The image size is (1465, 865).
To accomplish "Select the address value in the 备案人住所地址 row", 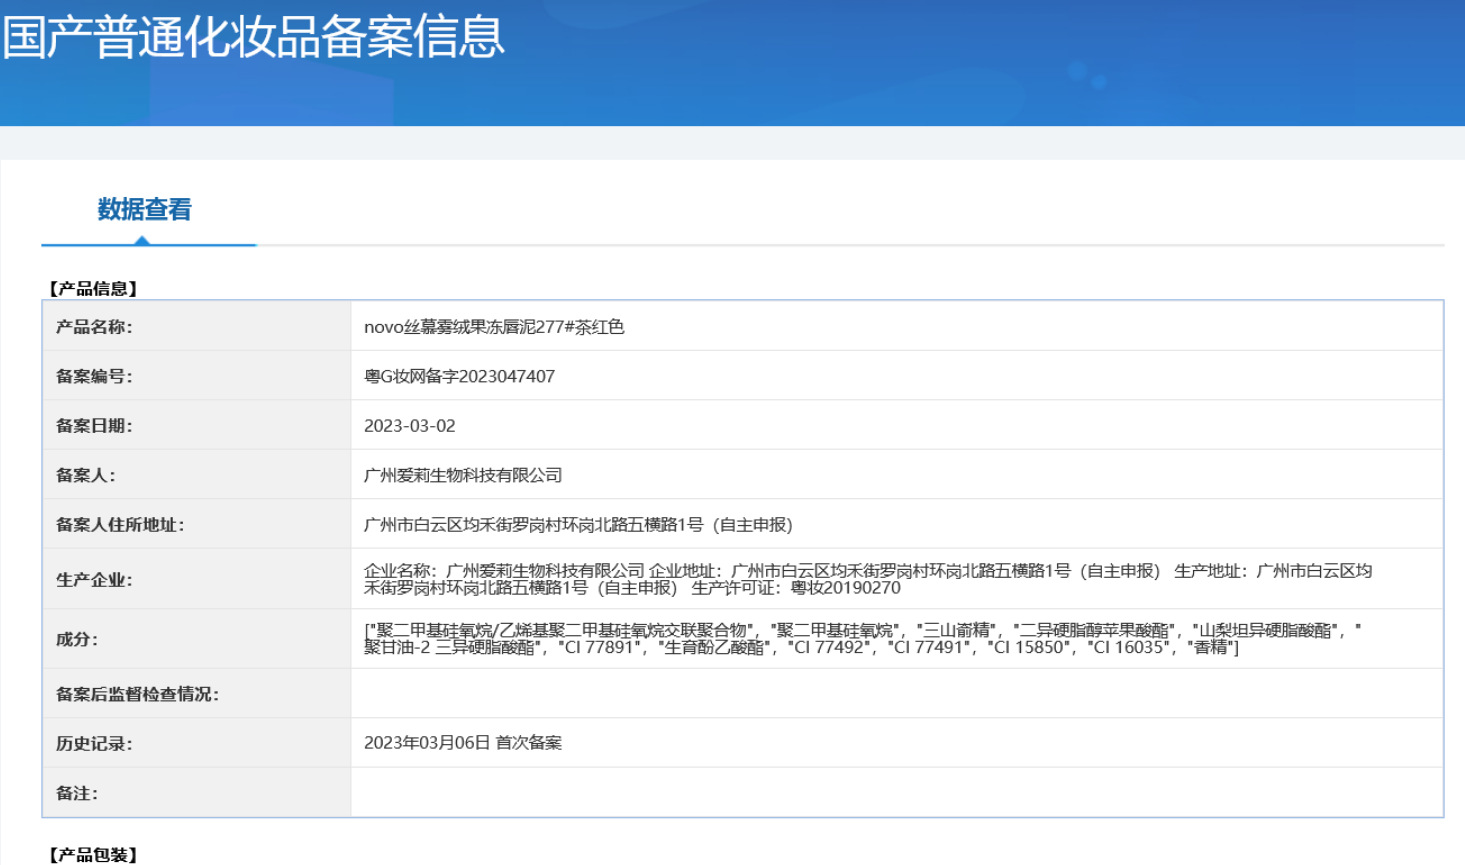I will (578, 525).
